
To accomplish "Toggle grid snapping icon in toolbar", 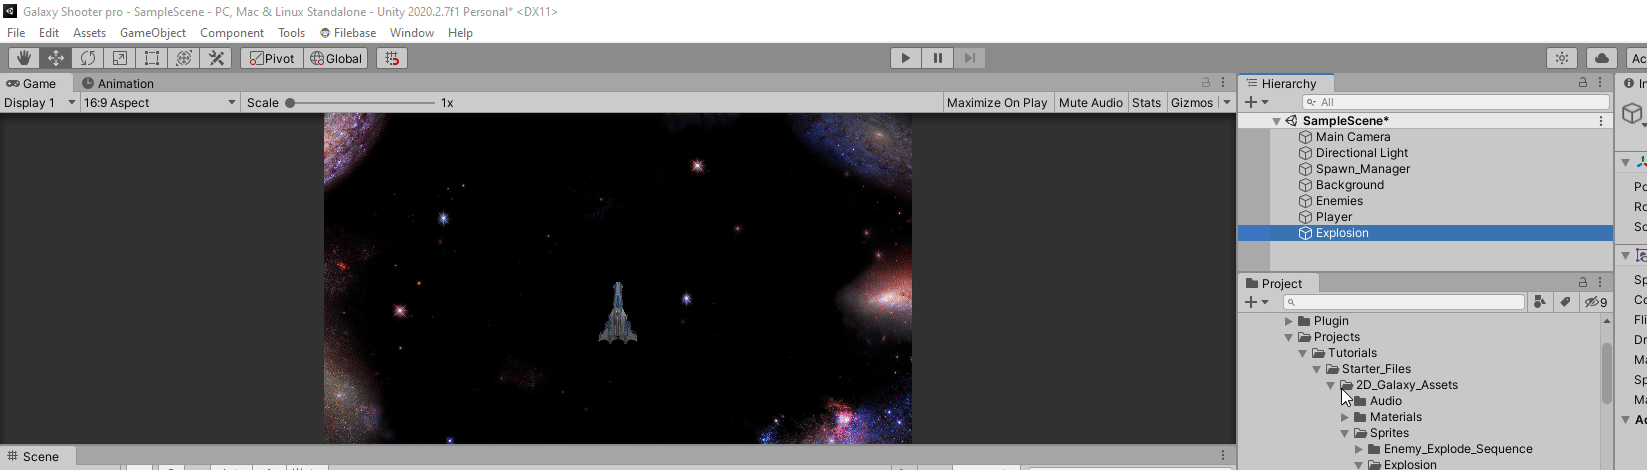I will click(392, 58).
